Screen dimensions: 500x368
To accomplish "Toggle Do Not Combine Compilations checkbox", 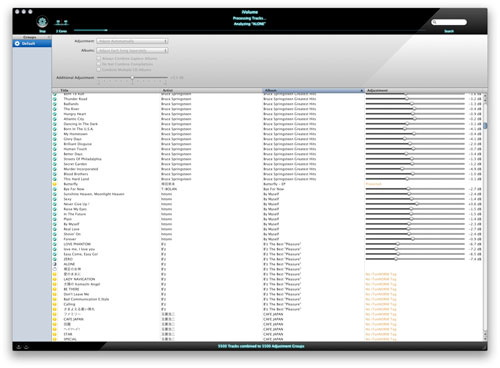I will (98, 64).
